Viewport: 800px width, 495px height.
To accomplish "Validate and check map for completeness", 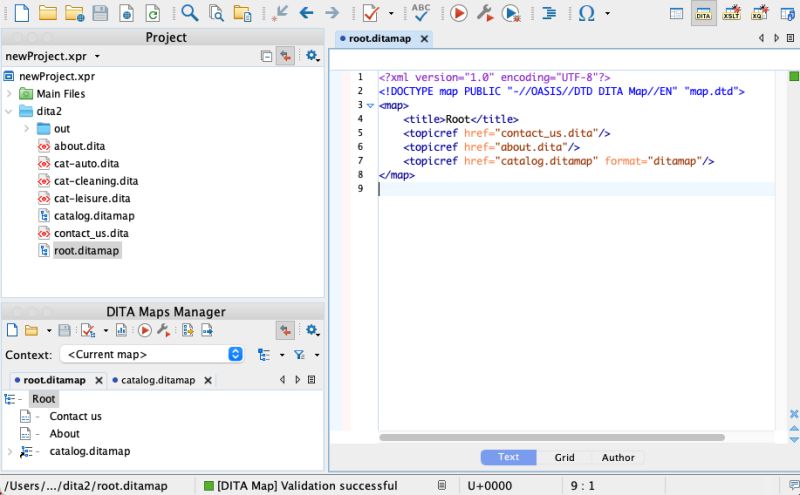I will (x=88, y=331).
